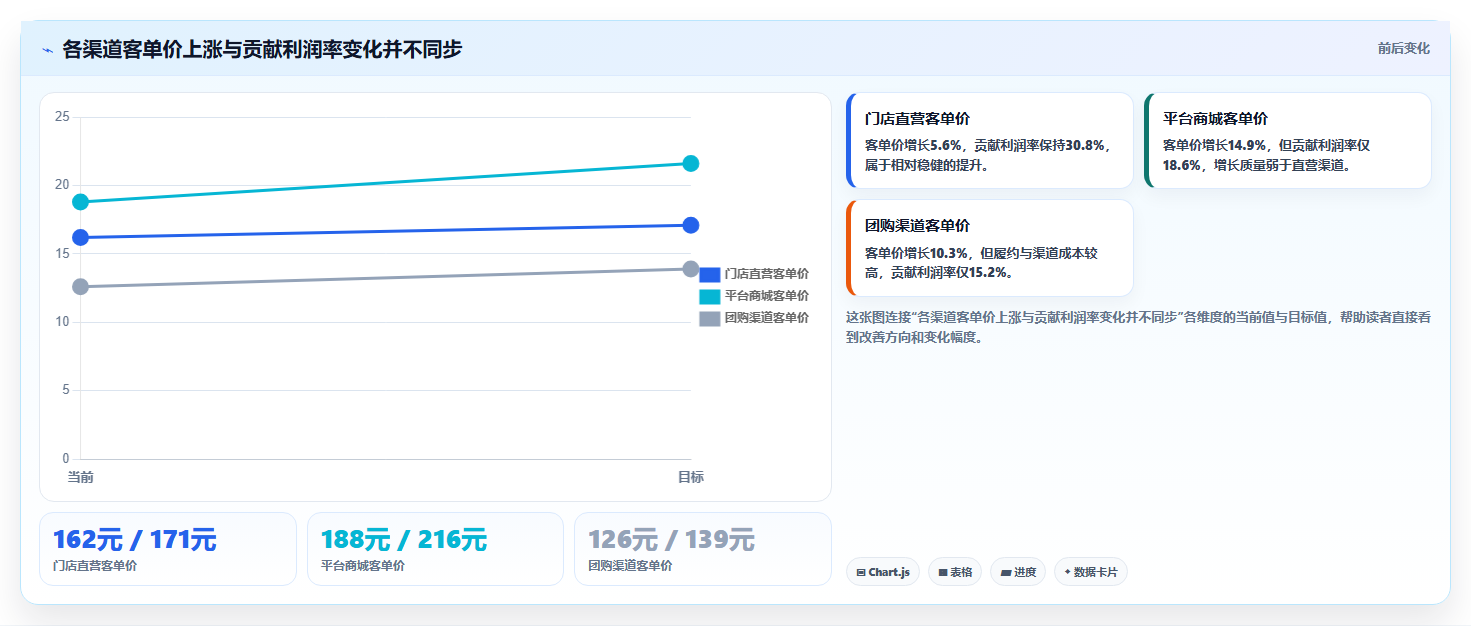Viewport: 1471px width, 626px height.
Task: Click the 平台商城客单价 legend label
Action: coord(767,296)
